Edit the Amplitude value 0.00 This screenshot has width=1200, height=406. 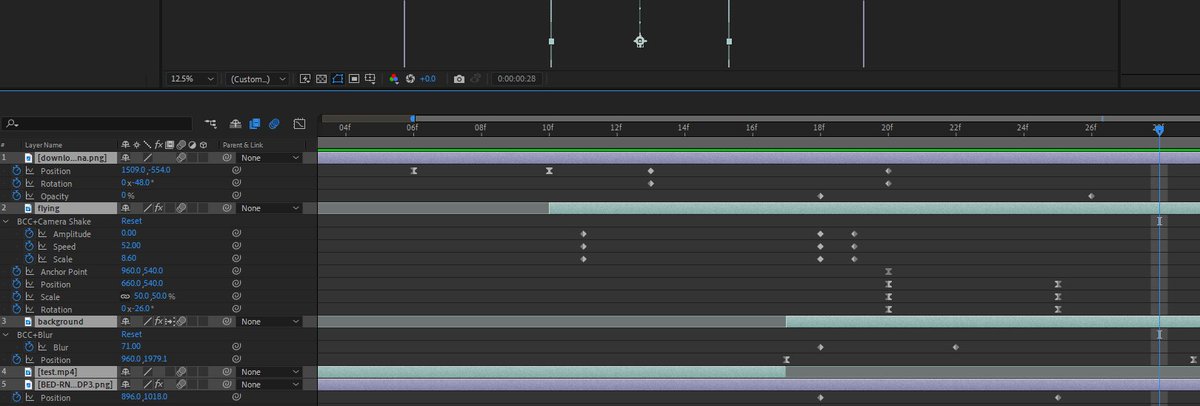pos(128,234)
